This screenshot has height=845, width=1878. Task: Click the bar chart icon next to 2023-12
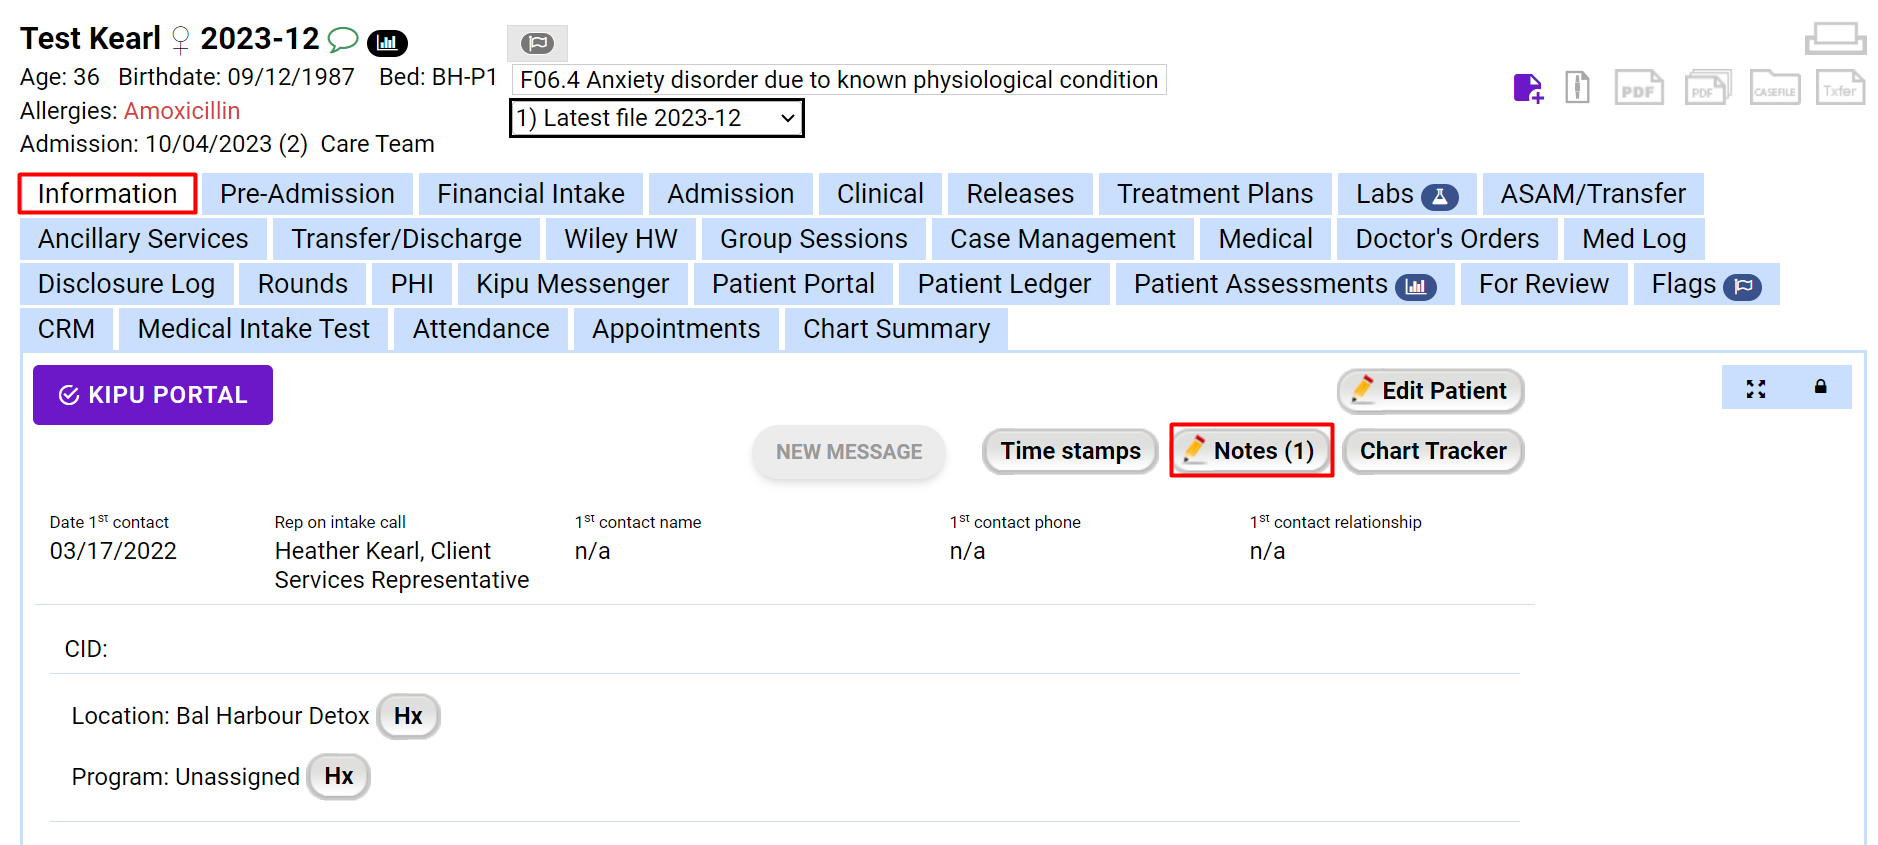coord(388,42)
